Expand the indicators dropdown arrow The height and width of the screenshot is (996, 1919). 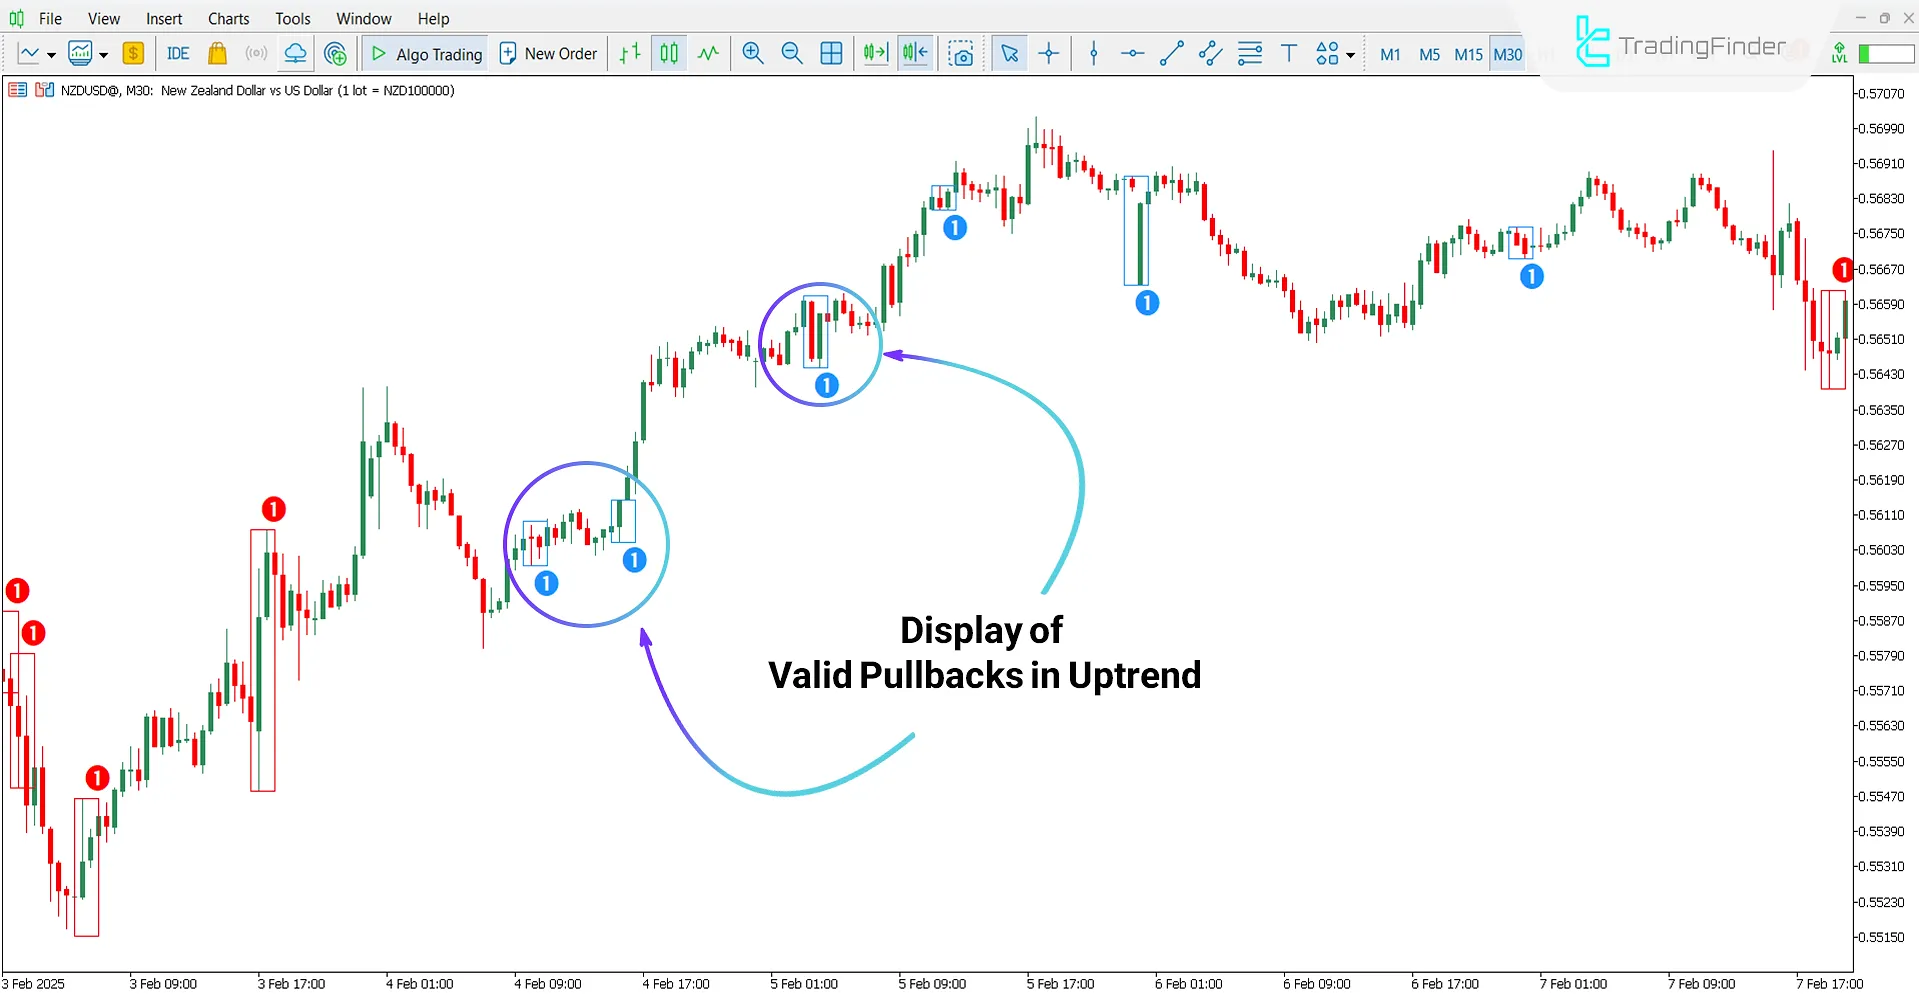(x=101, y=55)
